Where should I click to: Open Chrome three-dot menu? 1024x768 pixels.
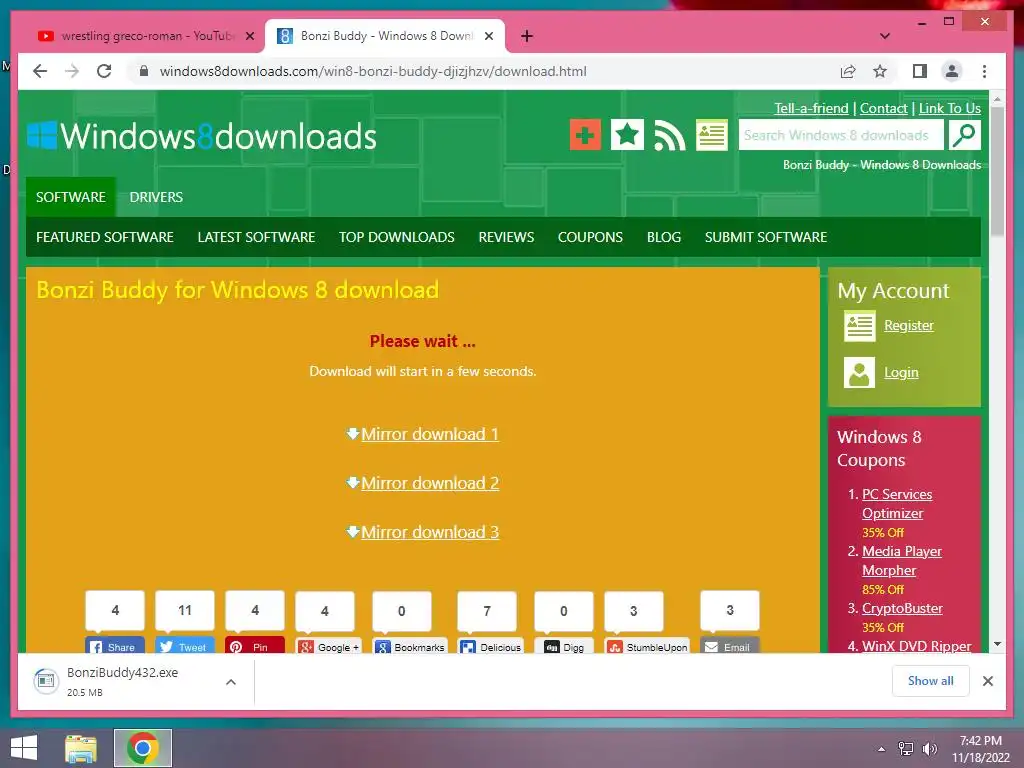tap(984, 71)
